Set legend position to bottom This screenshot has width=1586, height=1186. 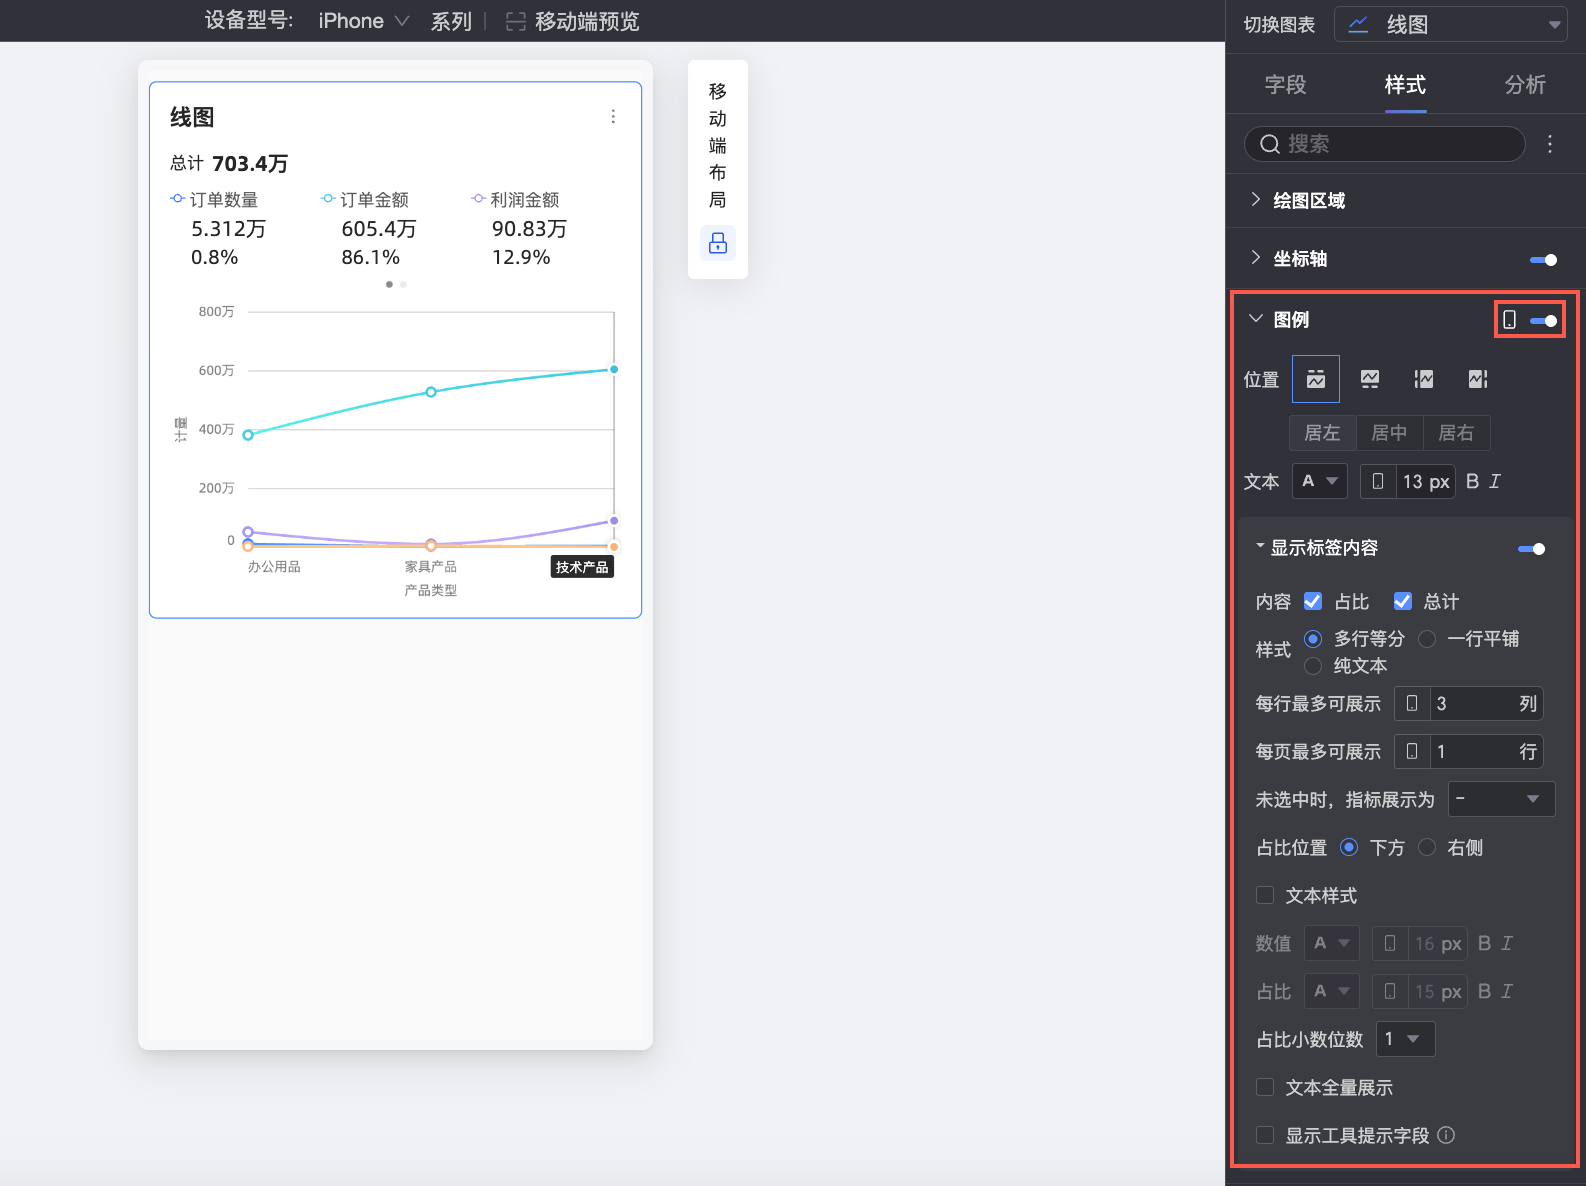[x=1370, y=379]
